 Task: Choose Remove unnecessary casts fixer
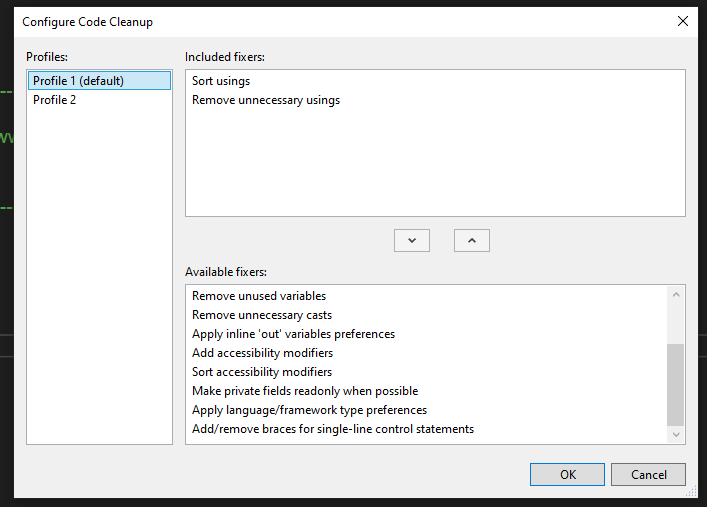[x=262, y=315]
